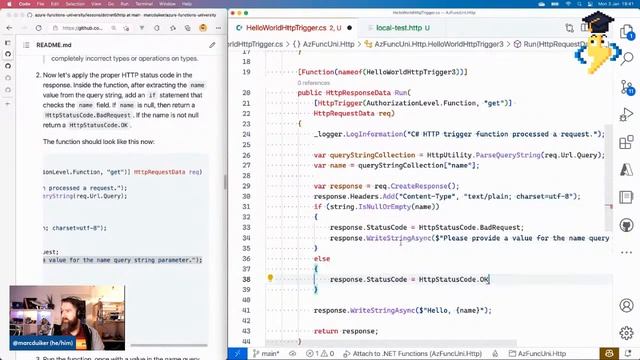Screen dimensions: 640x360
Task: Open the Run and Debug view
Action: point(627,114)
